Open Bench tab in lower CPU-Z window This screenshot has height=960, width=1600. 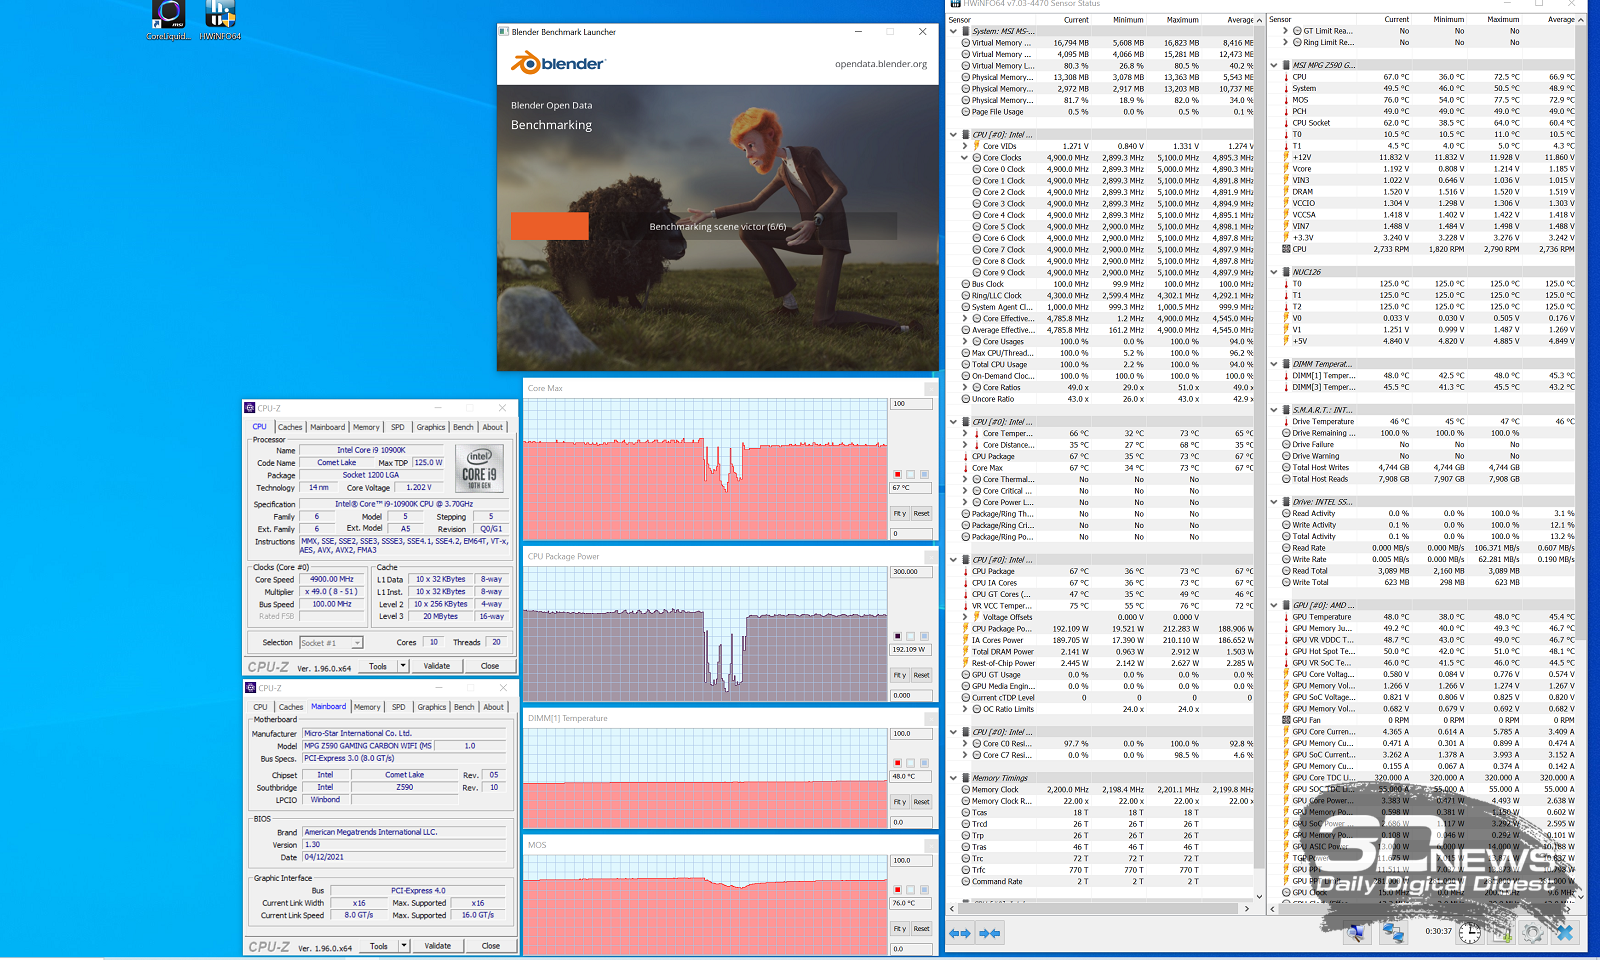click(464, 707)
